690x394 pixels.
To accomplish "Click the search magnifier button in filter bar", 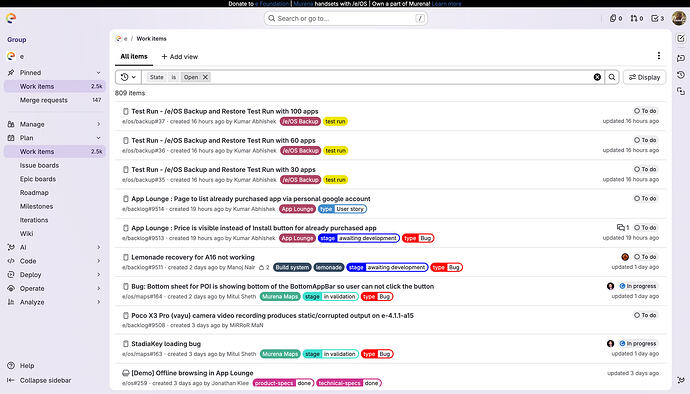I will [x=612, y=77].
